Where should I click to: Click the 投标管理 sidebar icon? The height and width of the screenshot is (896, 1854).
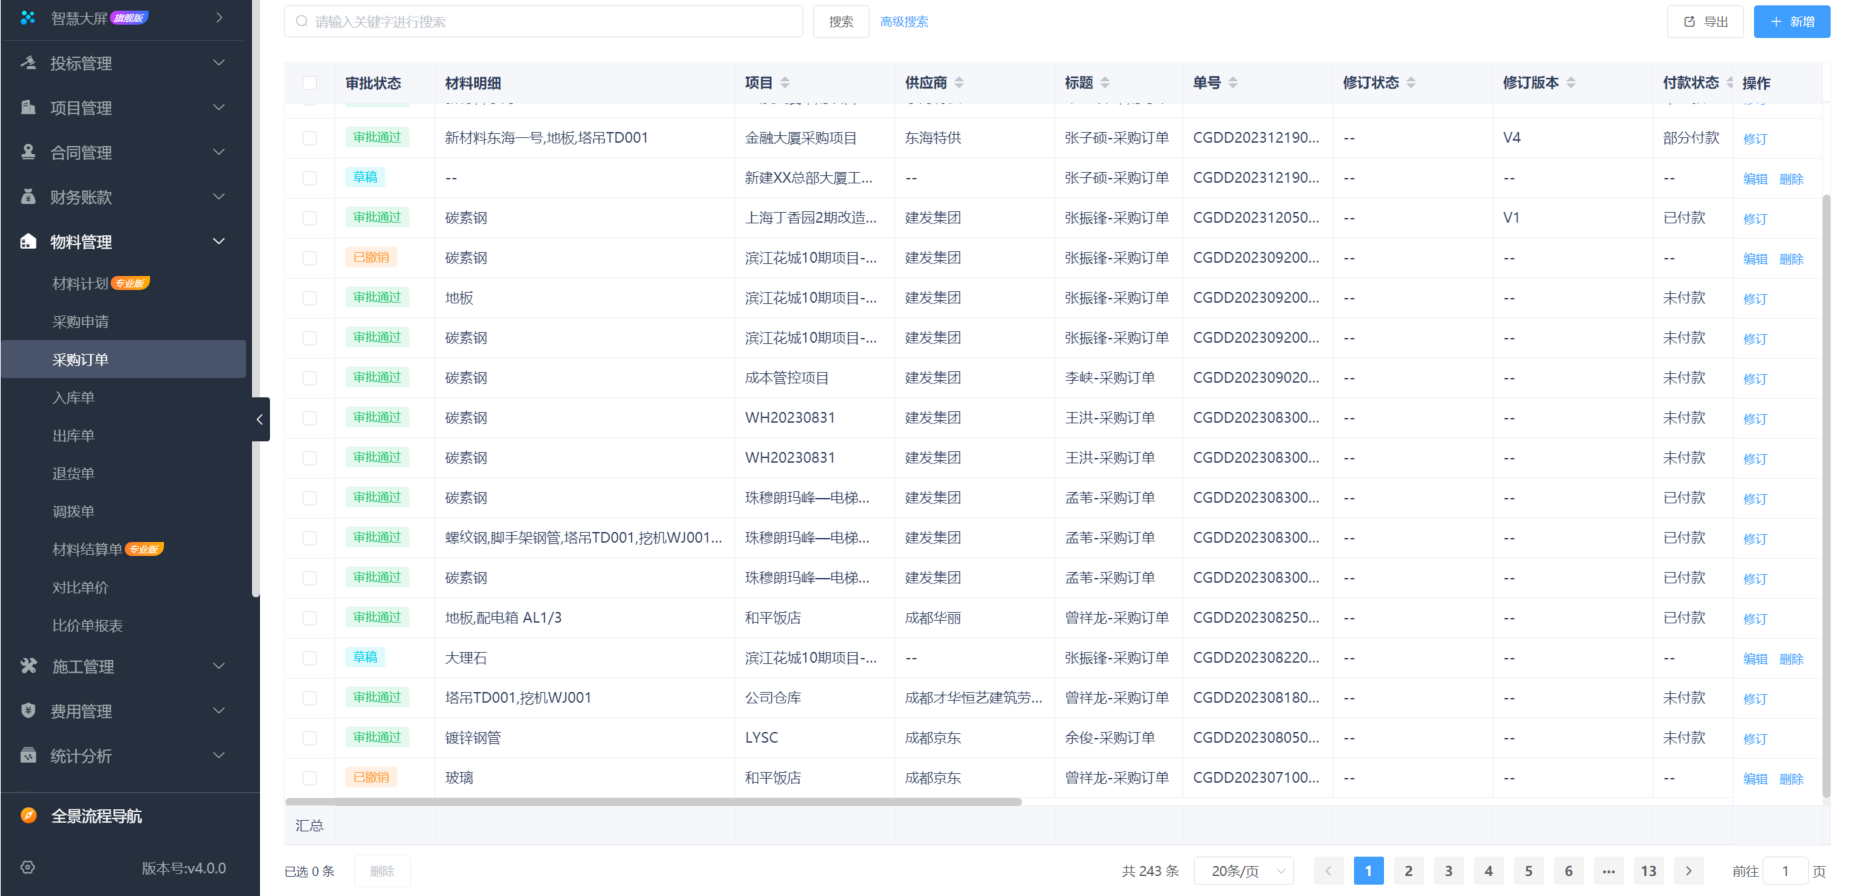click(x=28, y=63)
